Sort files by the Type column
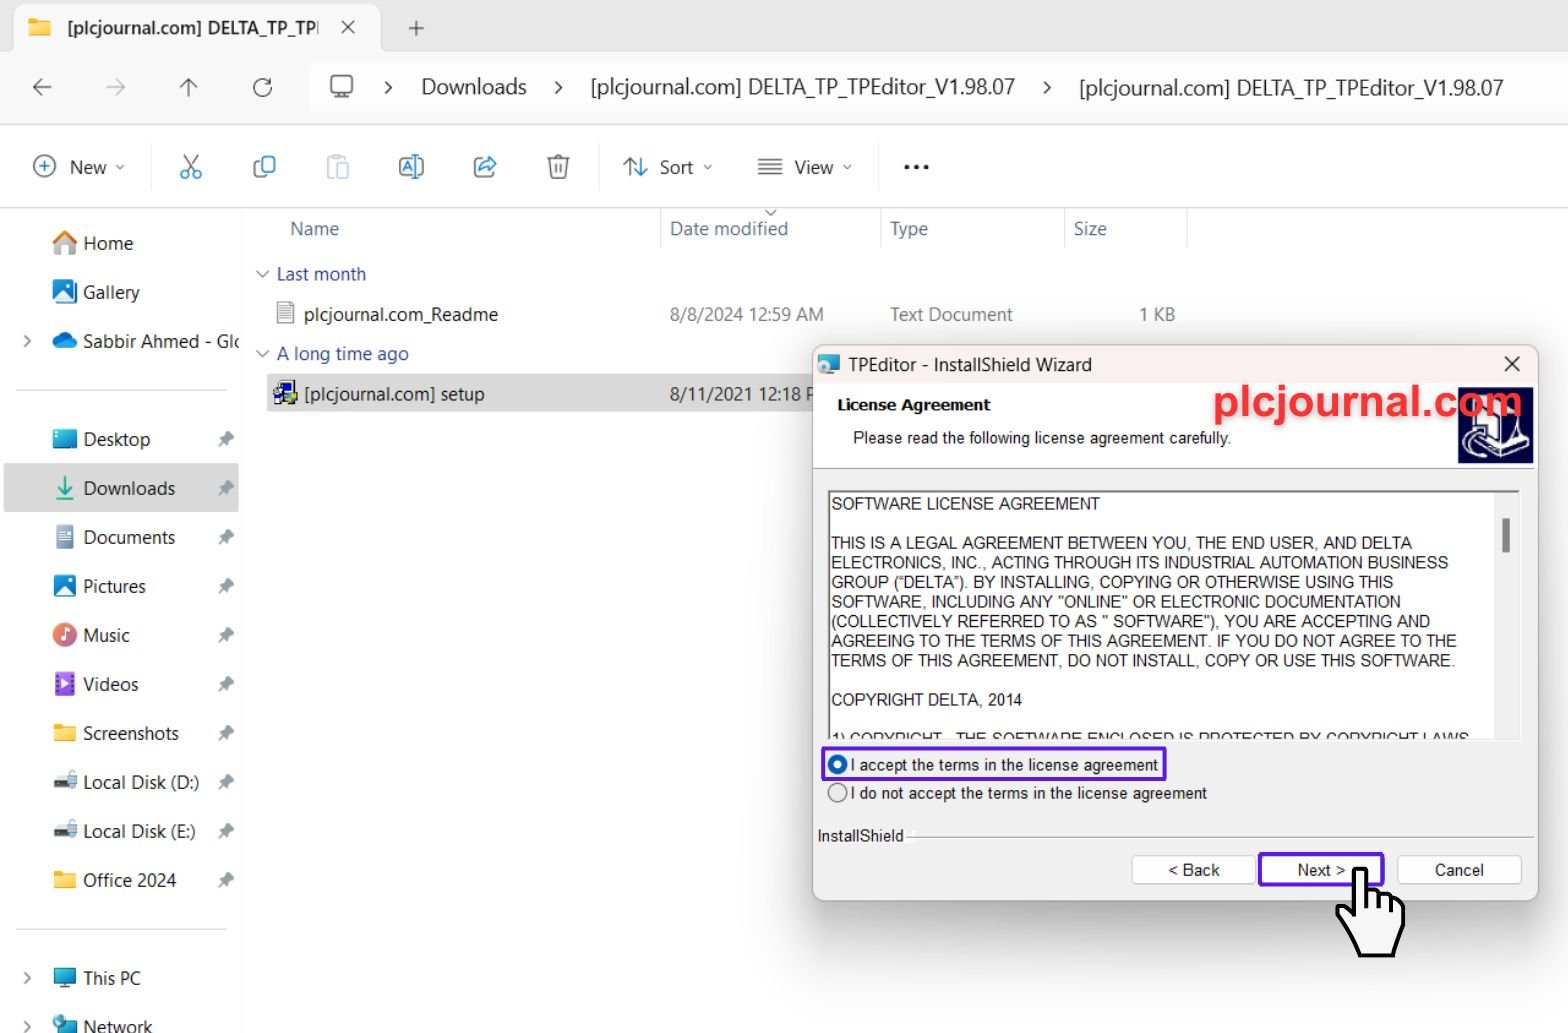 coord(909,229)
